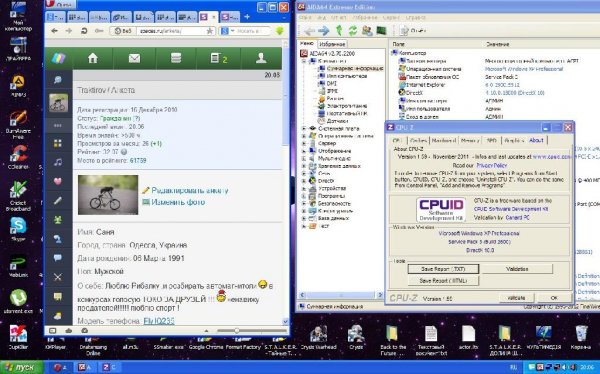
Task: Switch to the SPD tab in CPU-Z
Action: 491,140
